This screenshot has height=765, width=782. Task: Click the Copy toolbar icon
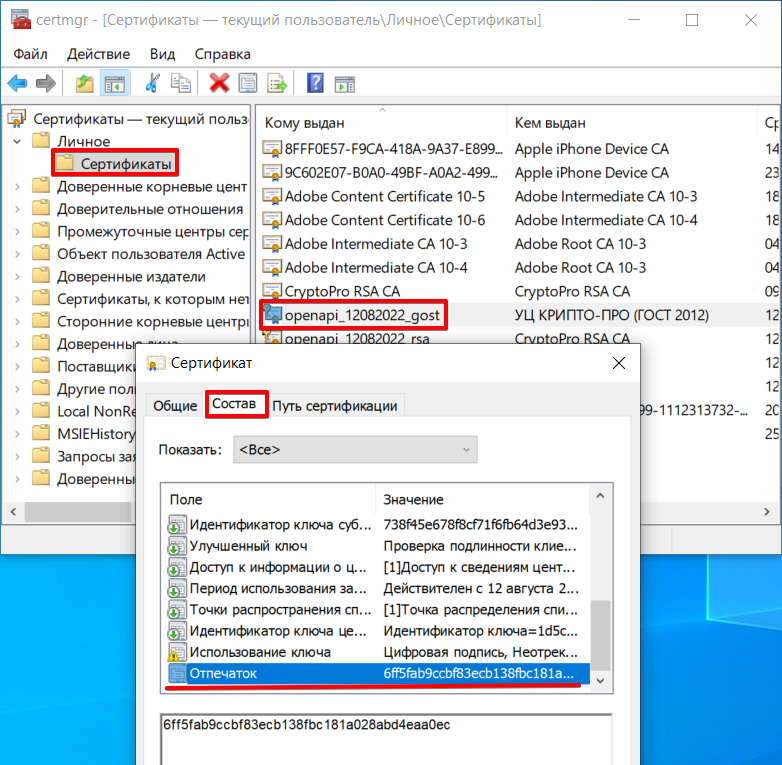[181, 83]
